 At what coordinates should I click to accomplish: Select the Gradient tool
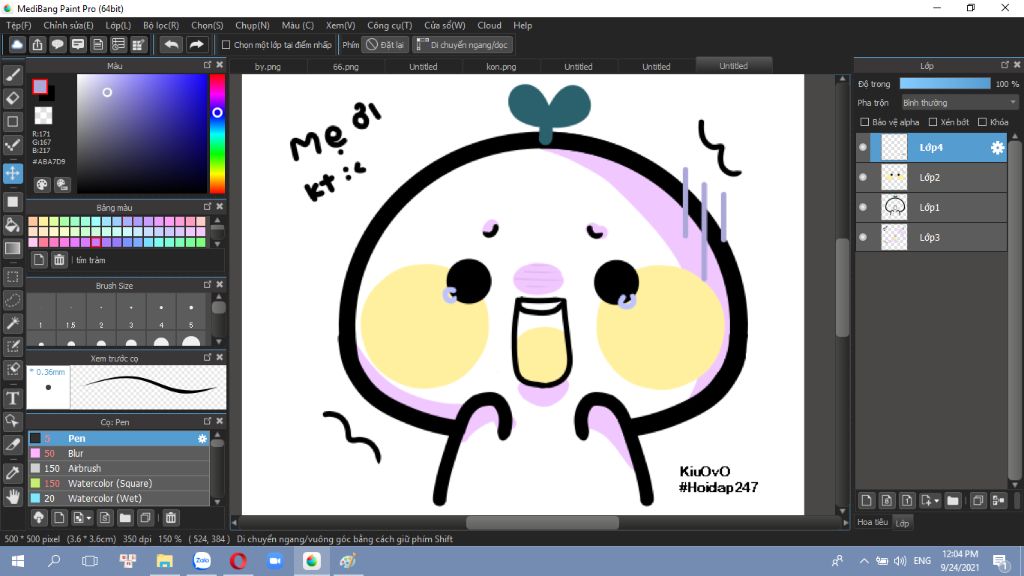tap(12, 248)
